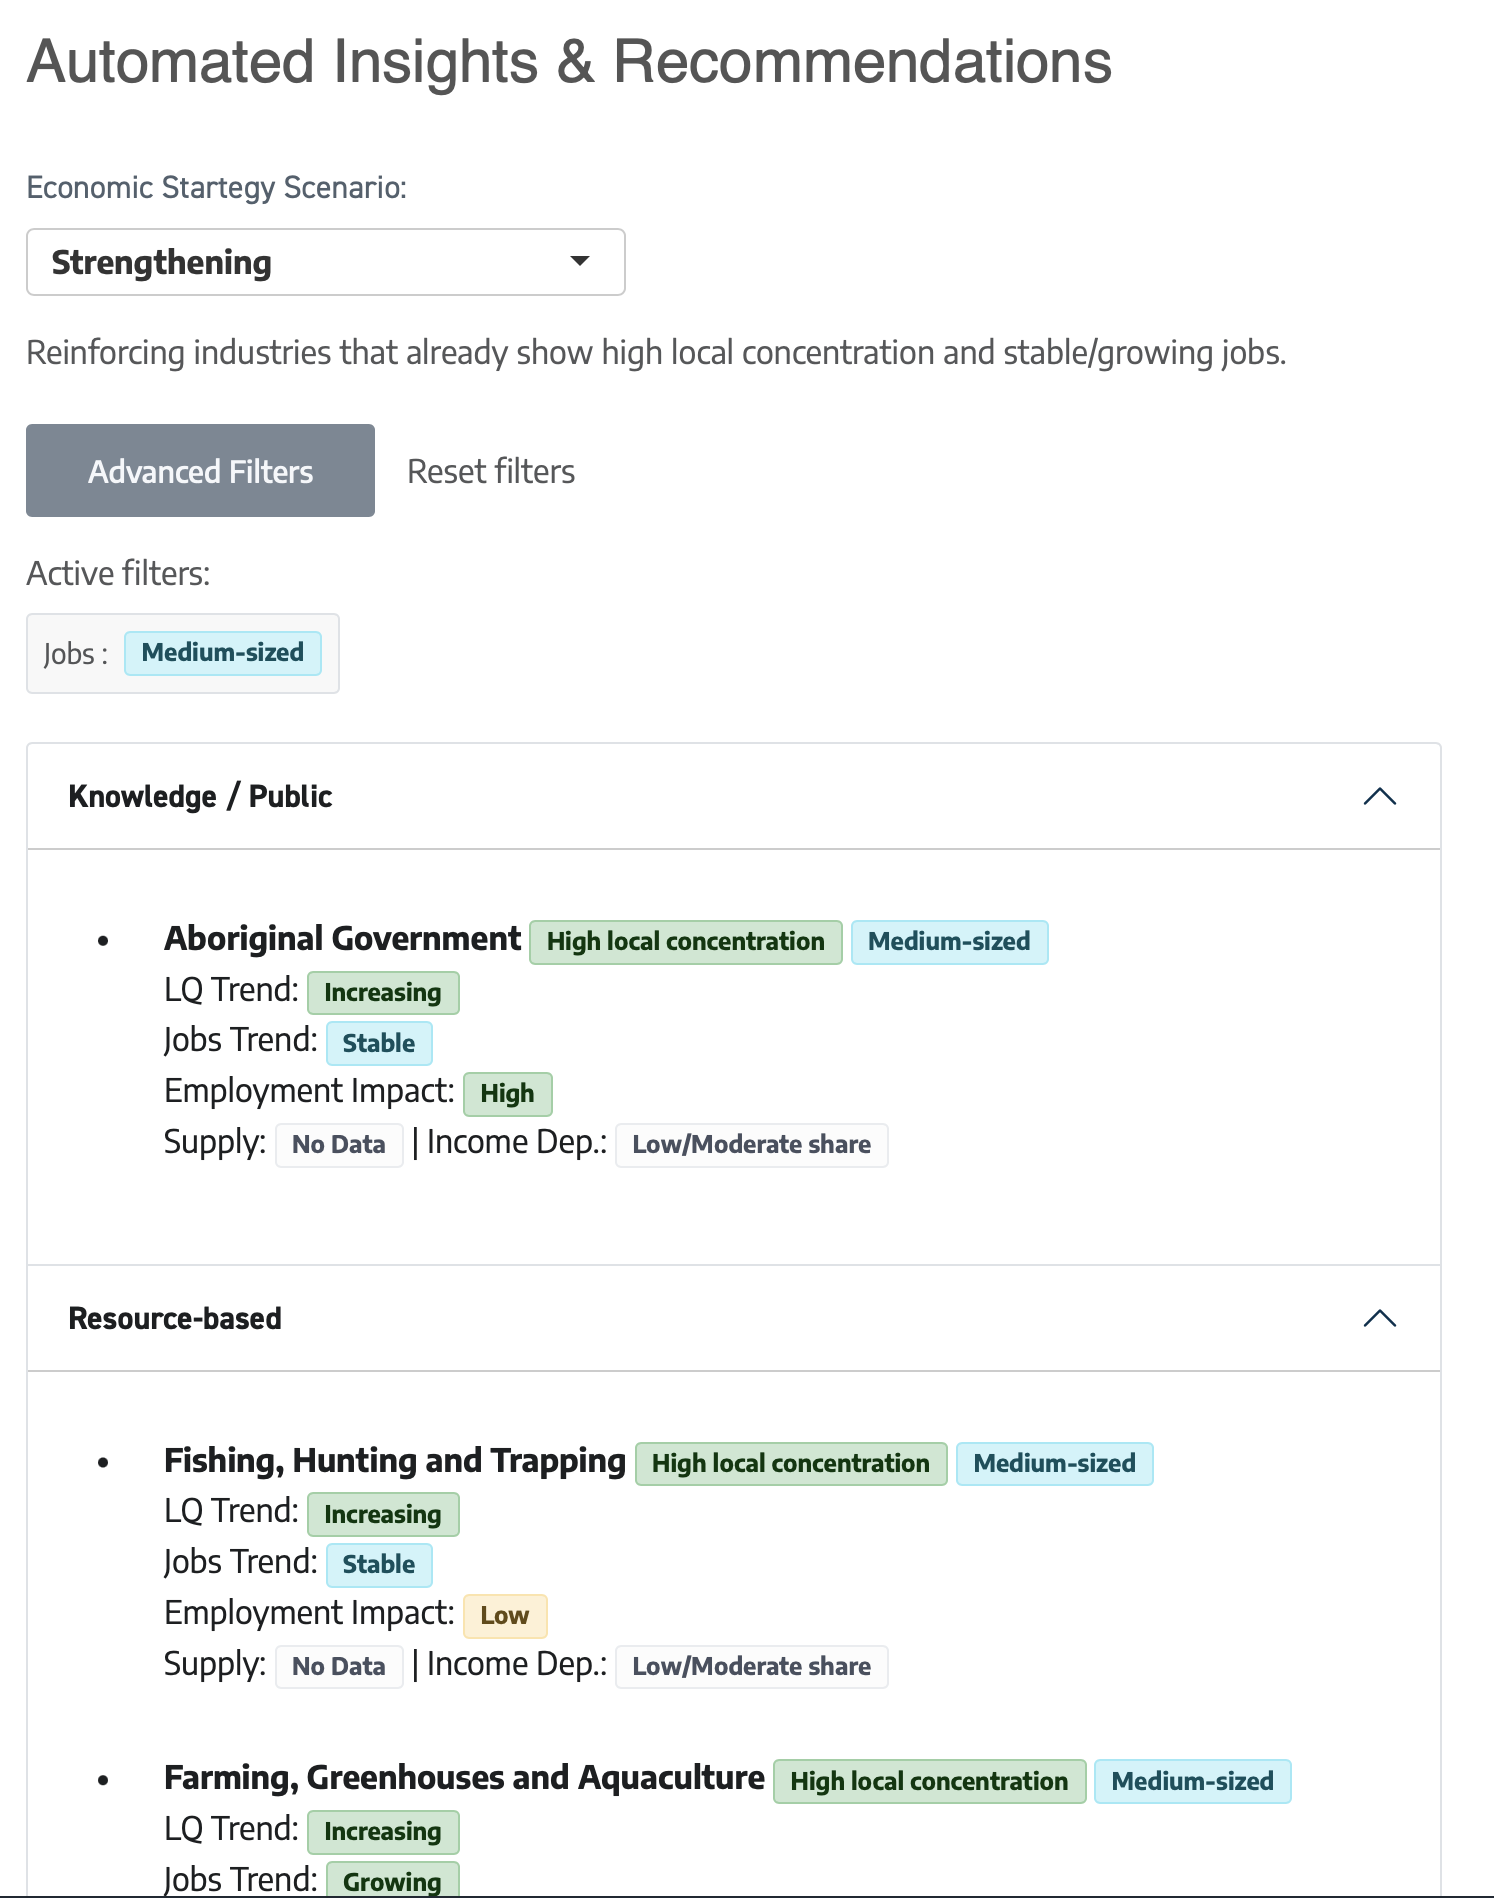Click Aboriginal Government LQ Trend Increasing badge
The width and height of the screenshot is (1494, 1898).
click(x=383, y=993)
